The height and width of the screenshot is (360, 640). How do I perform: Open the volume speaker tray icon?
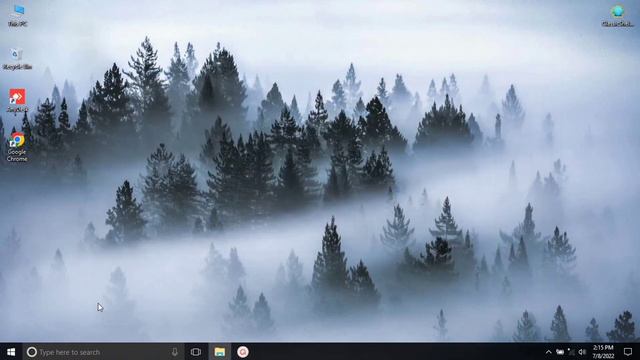click(x=582, y=352)
